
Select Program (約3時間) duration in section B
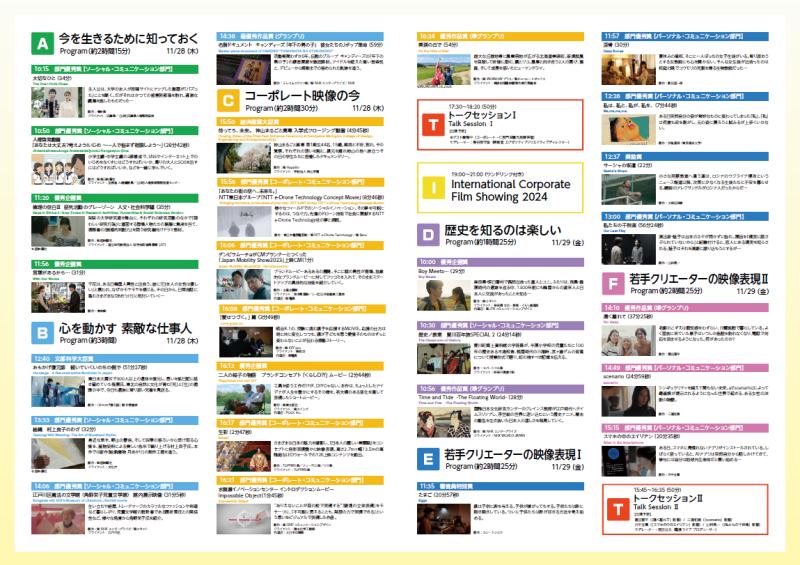[88, 340]
